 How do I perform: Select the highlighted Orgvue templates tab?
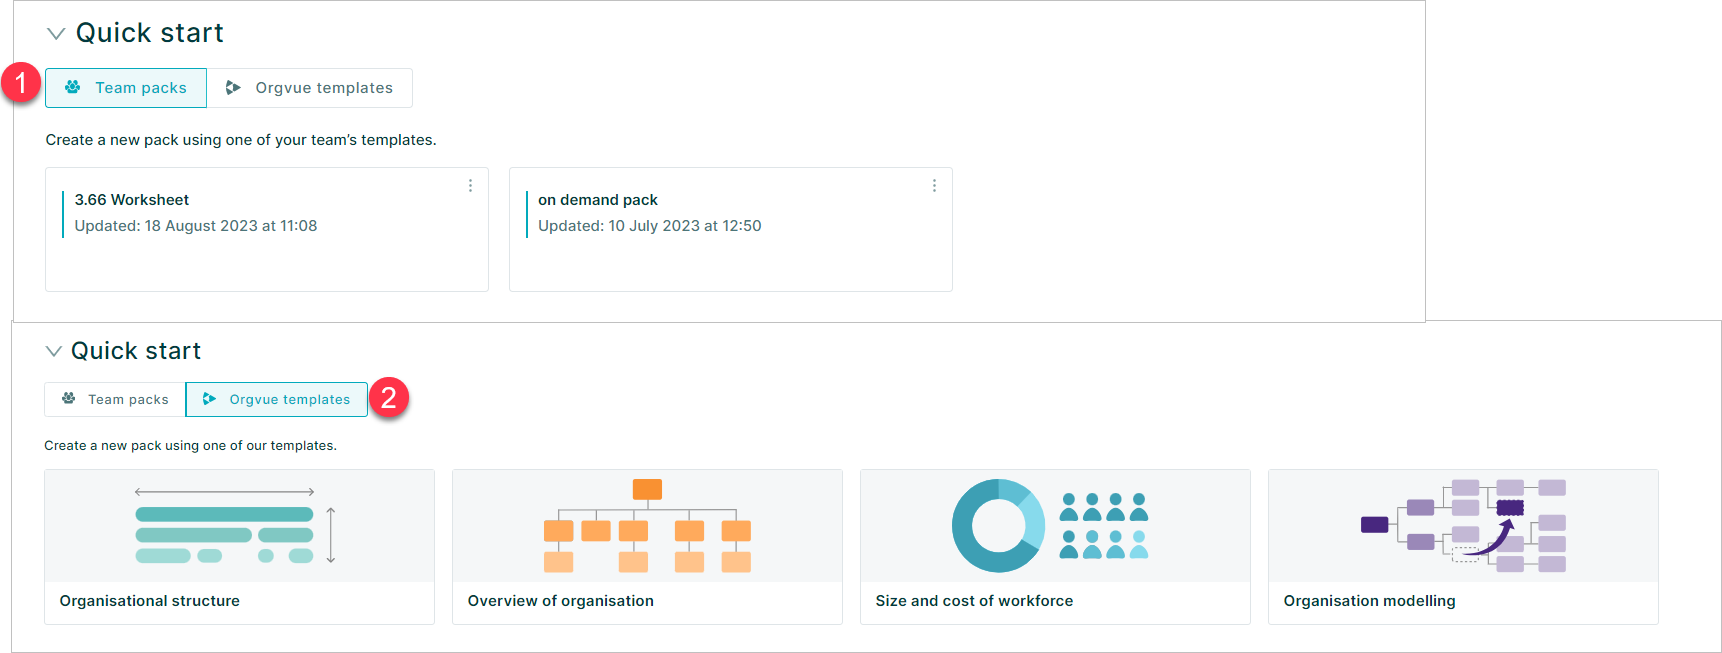pos(277,399)
